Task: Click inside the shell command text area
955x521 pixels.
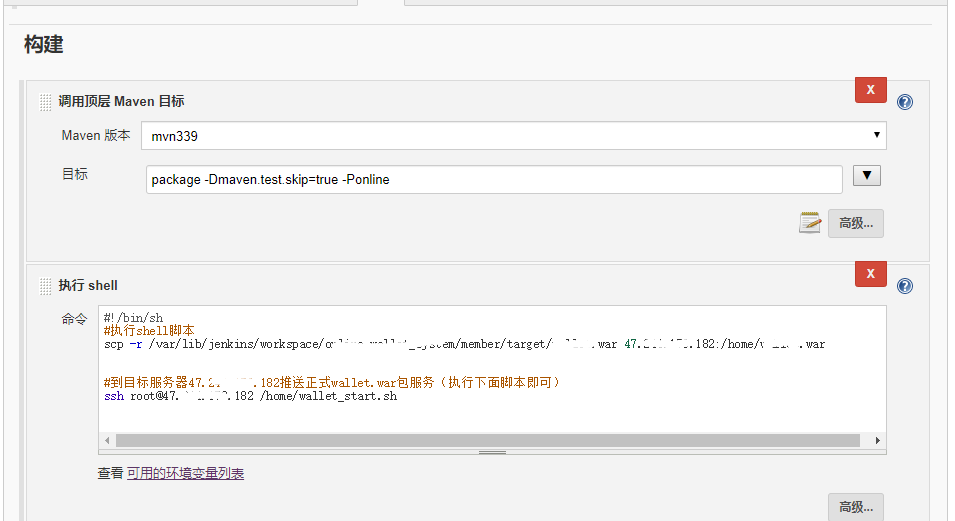Action: pos(492,369)
